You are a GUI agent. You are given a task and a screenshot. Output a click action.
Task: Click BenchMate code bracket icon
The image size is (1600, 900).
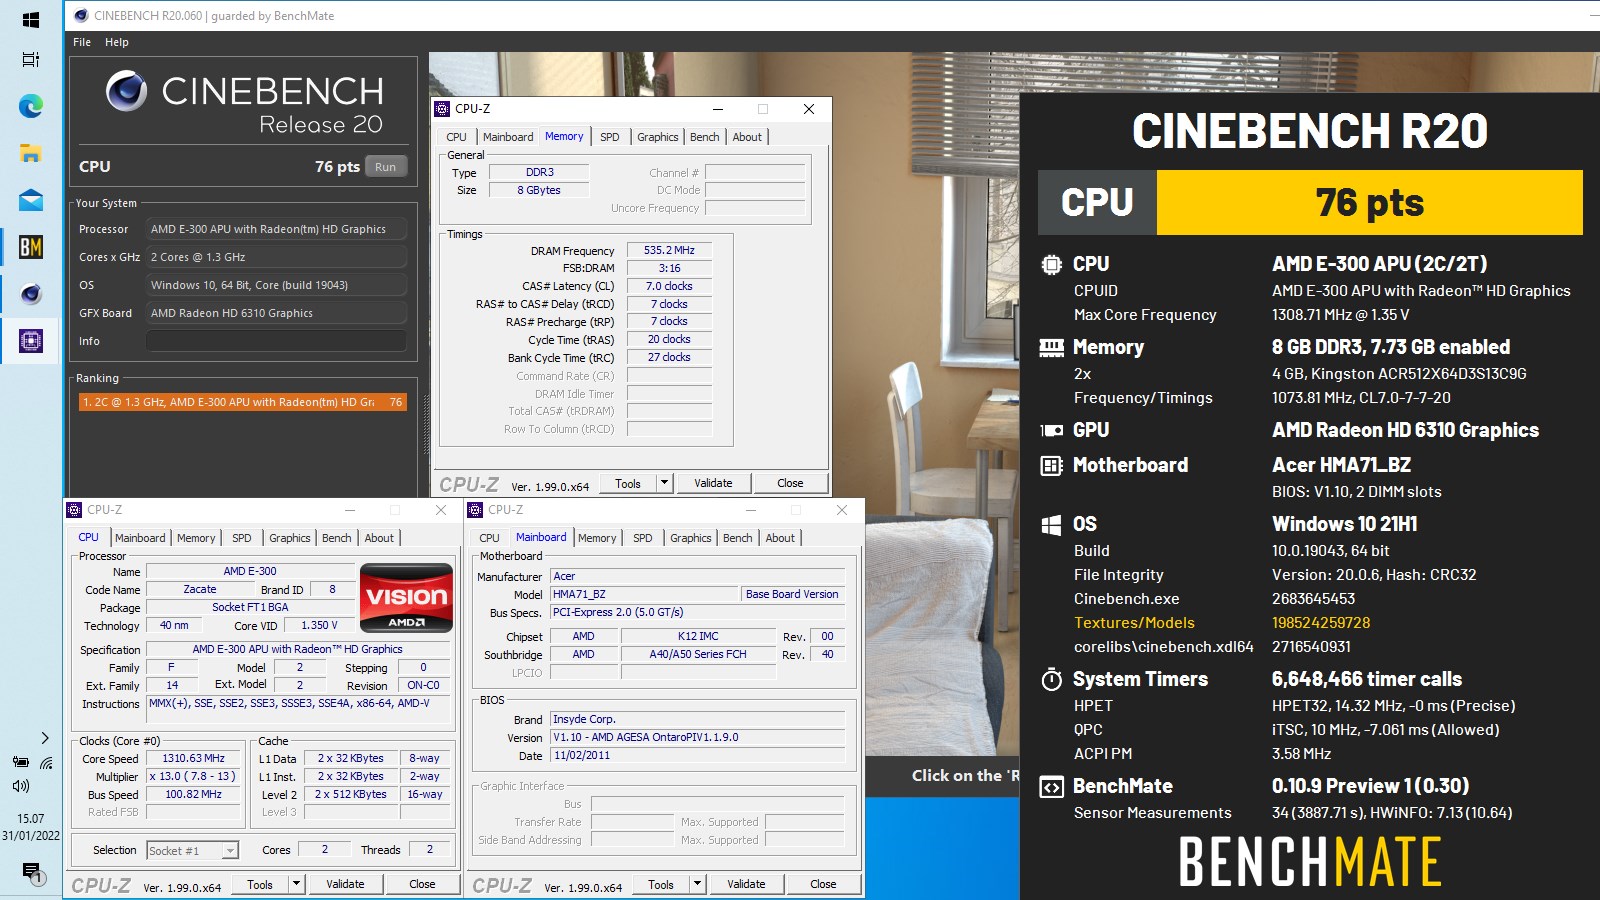pos(1051,786)
